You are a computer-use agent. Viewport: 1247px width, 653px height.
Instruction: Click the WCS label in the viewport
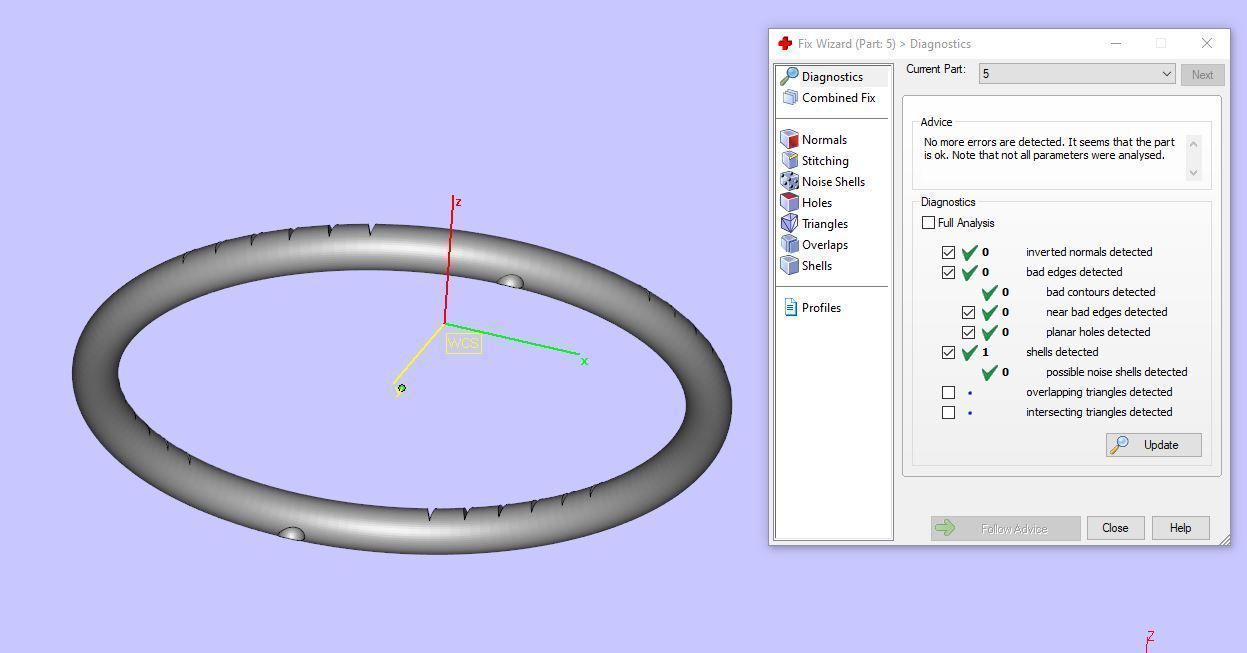(463, 343)
